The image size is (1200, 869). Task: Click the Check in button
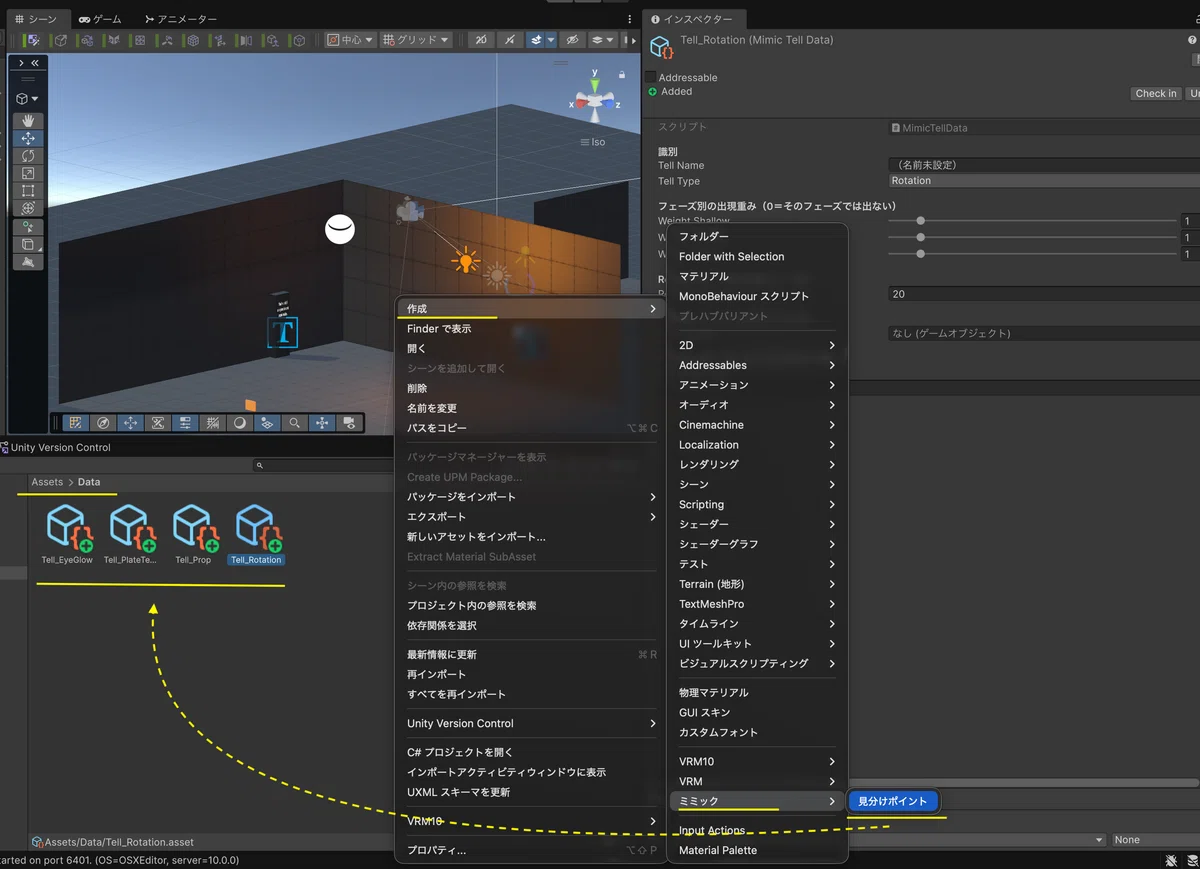click(1156, 93)
